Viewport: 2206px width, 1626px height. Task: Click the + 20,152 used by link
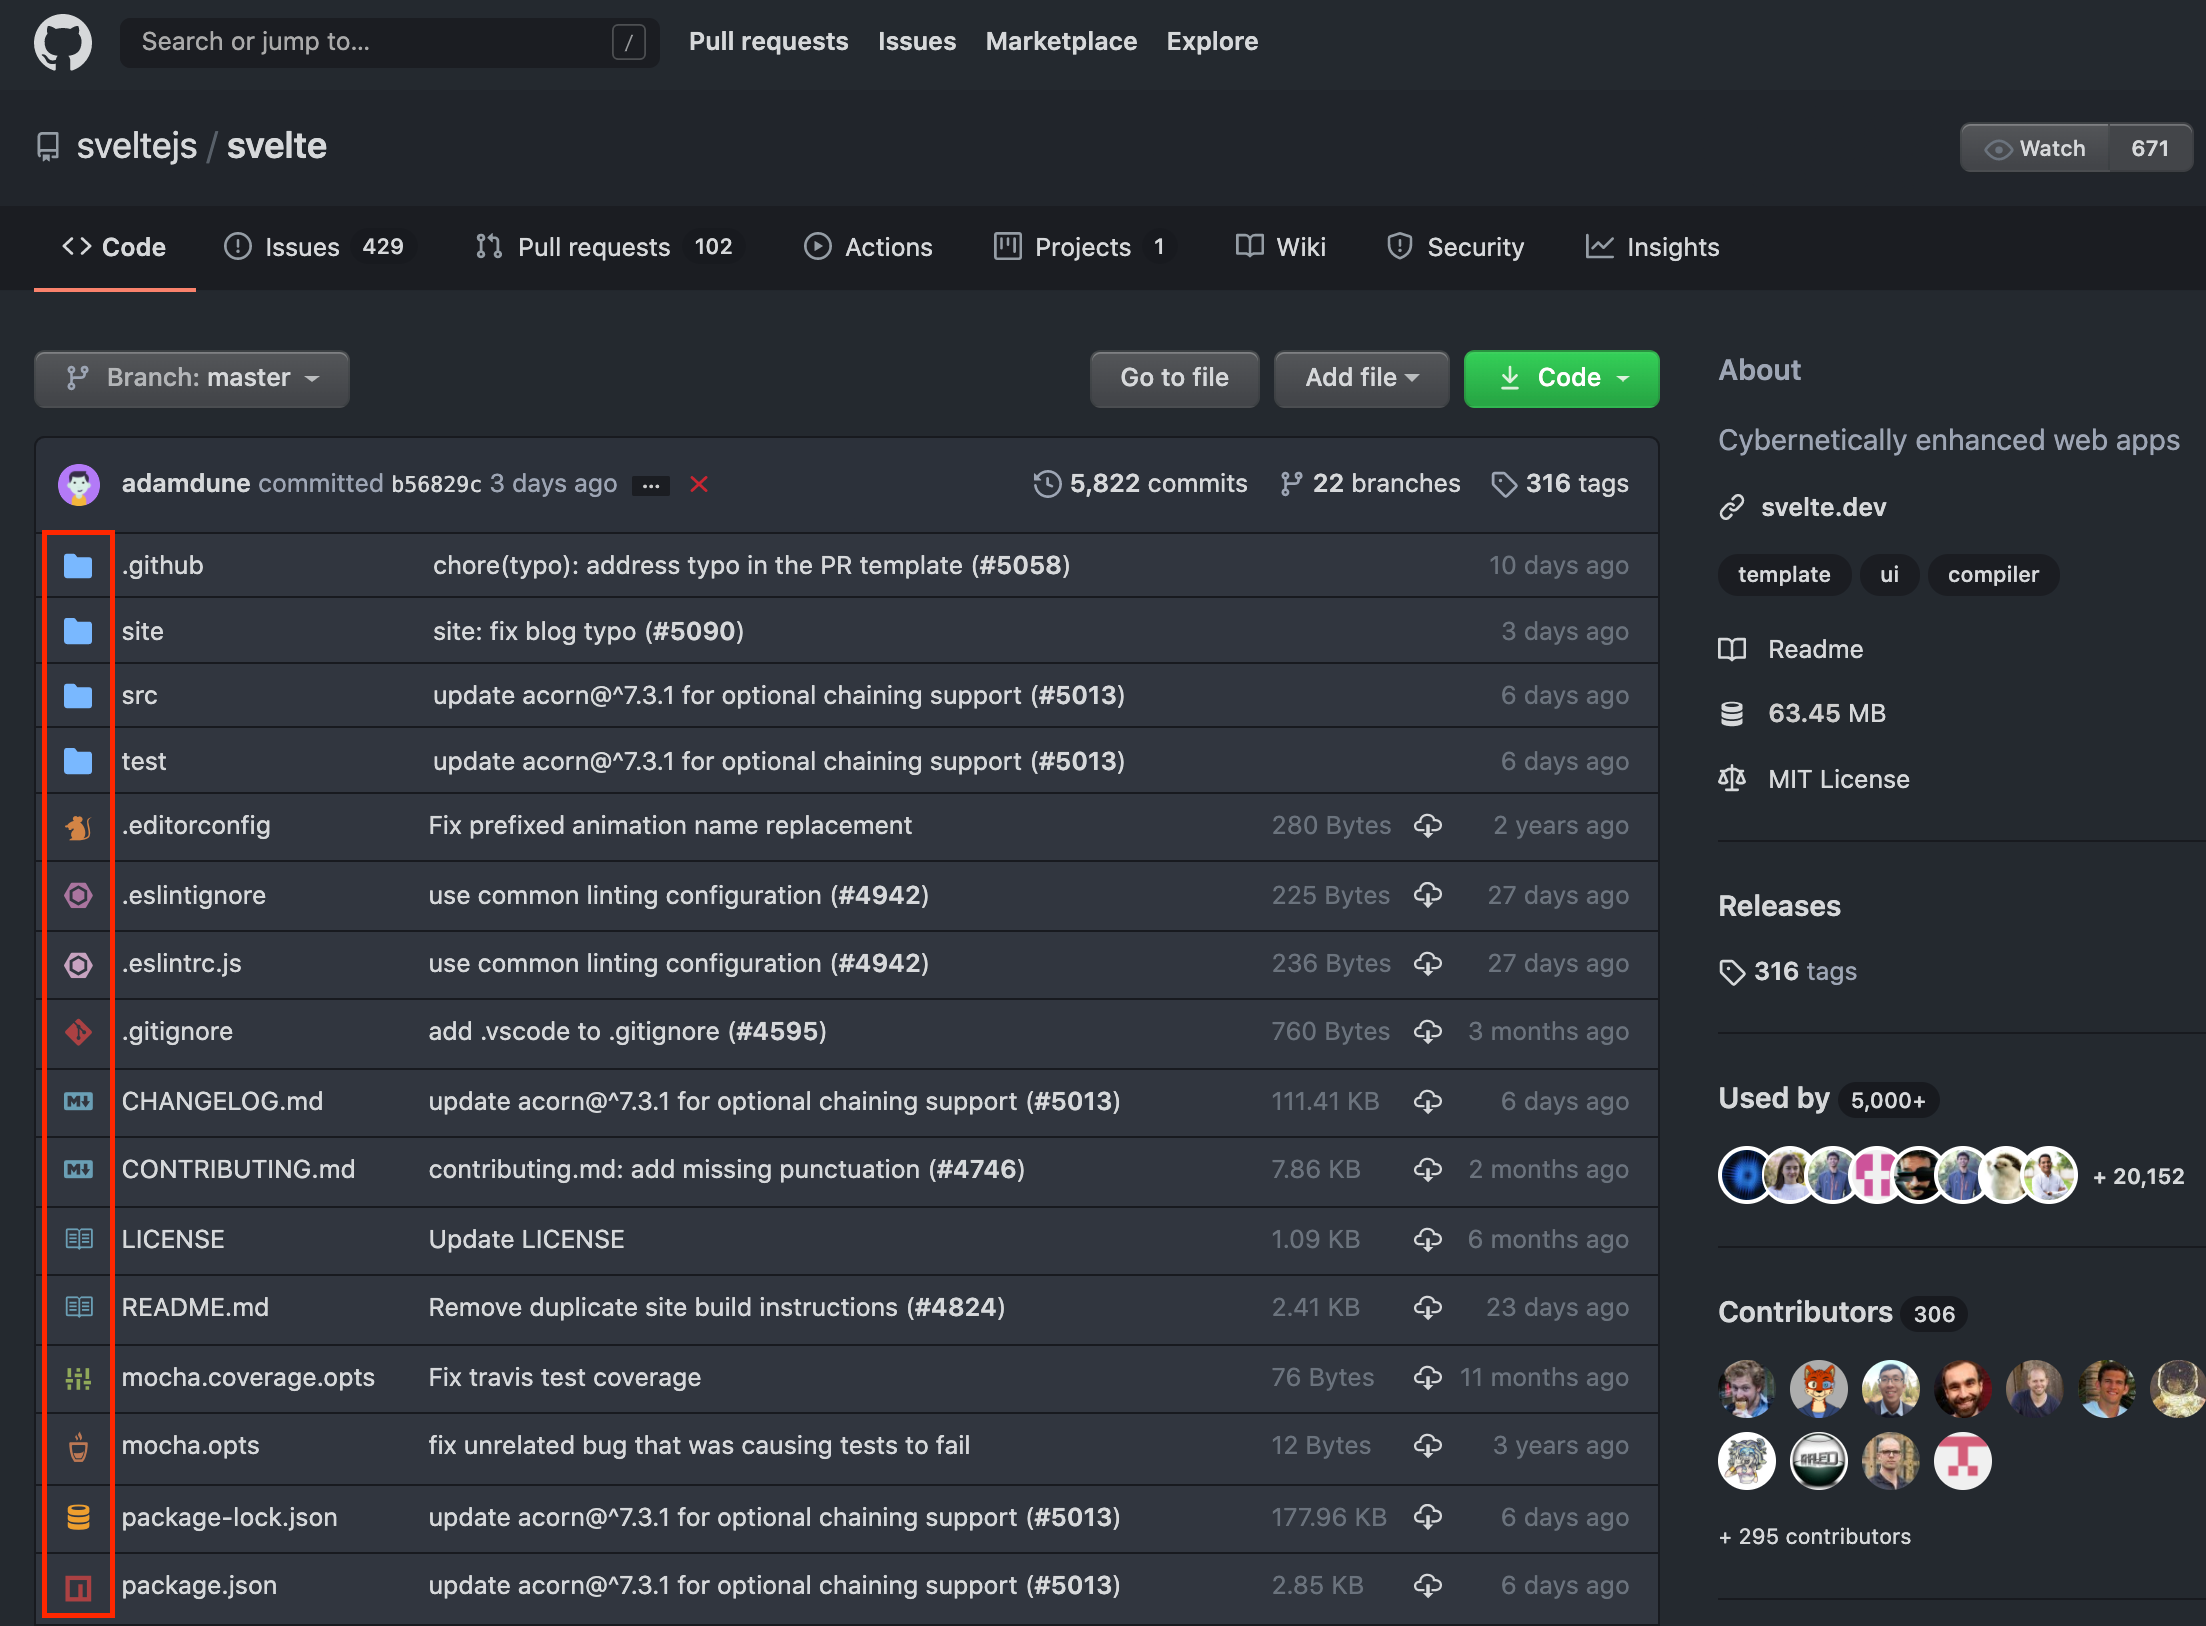(x=2138, y=1177)
